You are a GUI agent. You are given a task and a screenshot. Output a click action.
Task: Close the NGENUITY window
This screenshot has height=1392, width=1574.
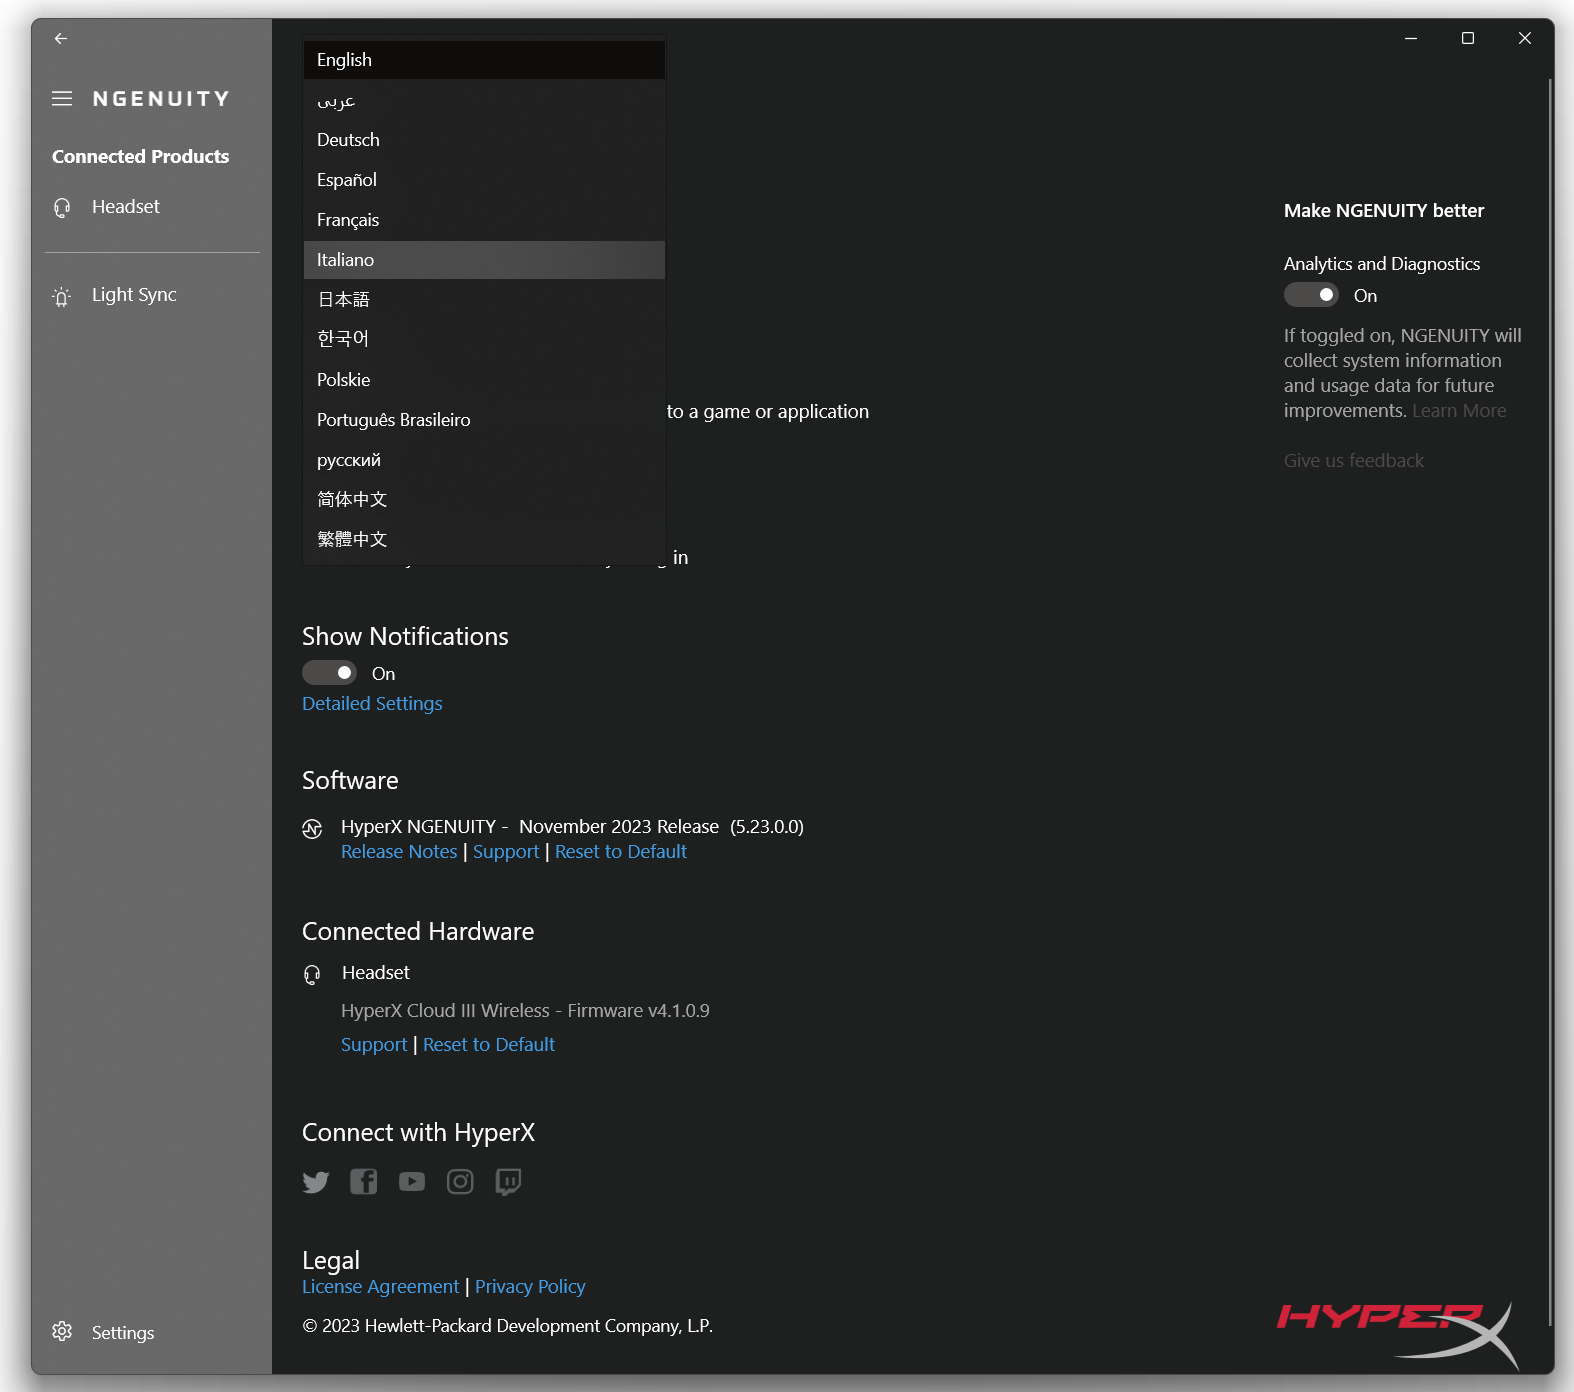[x=1525, y=38]
